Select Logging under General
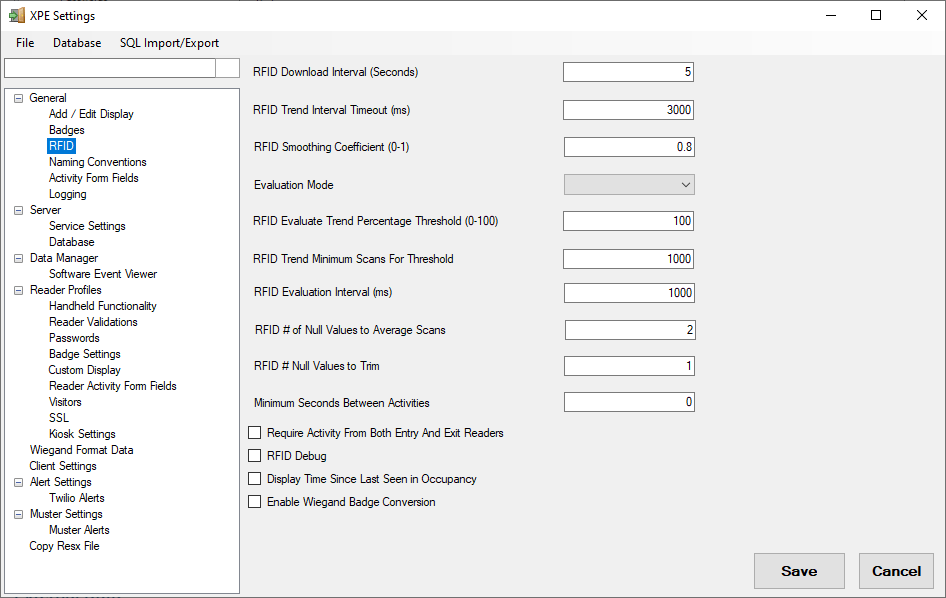Viewport: 946px width, 598px height. tap(68, 194)
